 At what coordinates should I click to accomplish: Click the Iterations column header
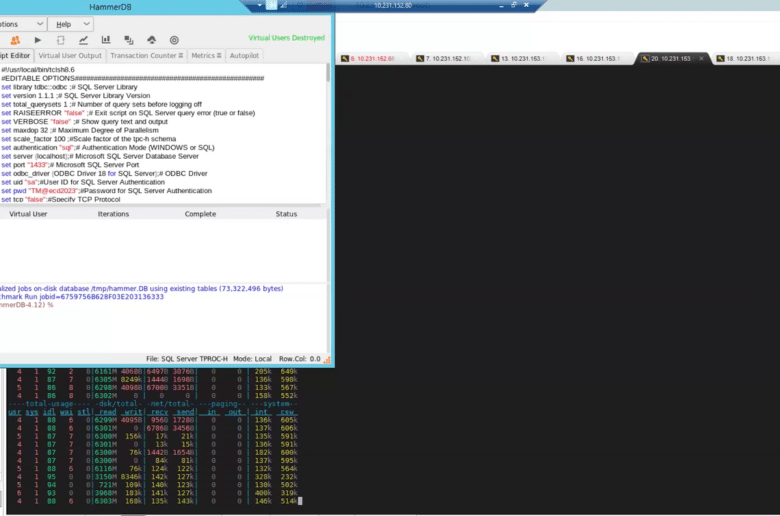(113, 214)
